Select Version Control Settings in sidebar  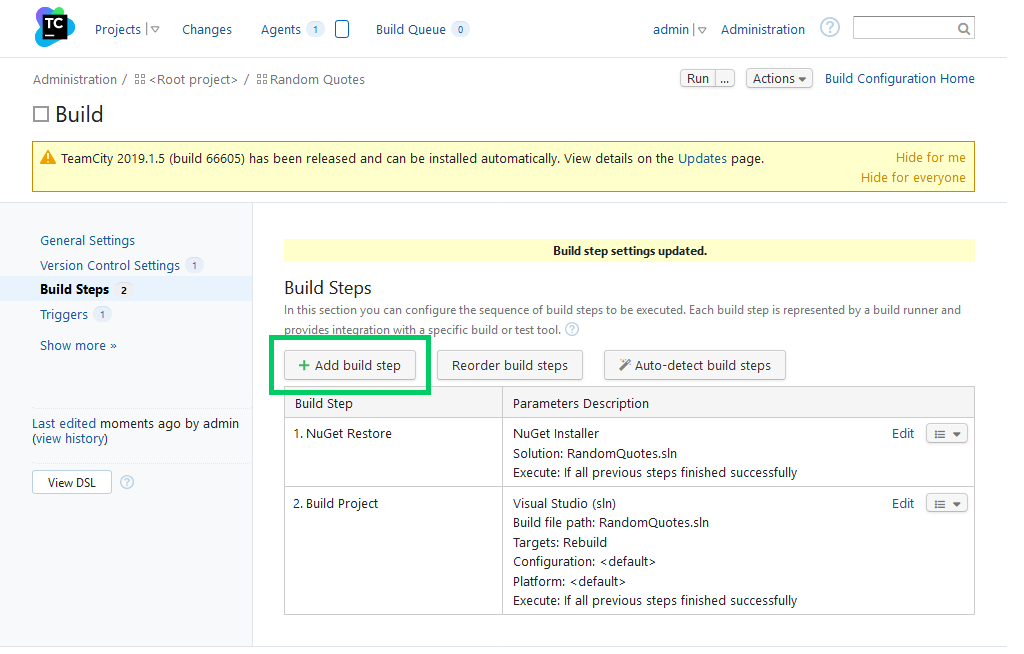[110, 265]
